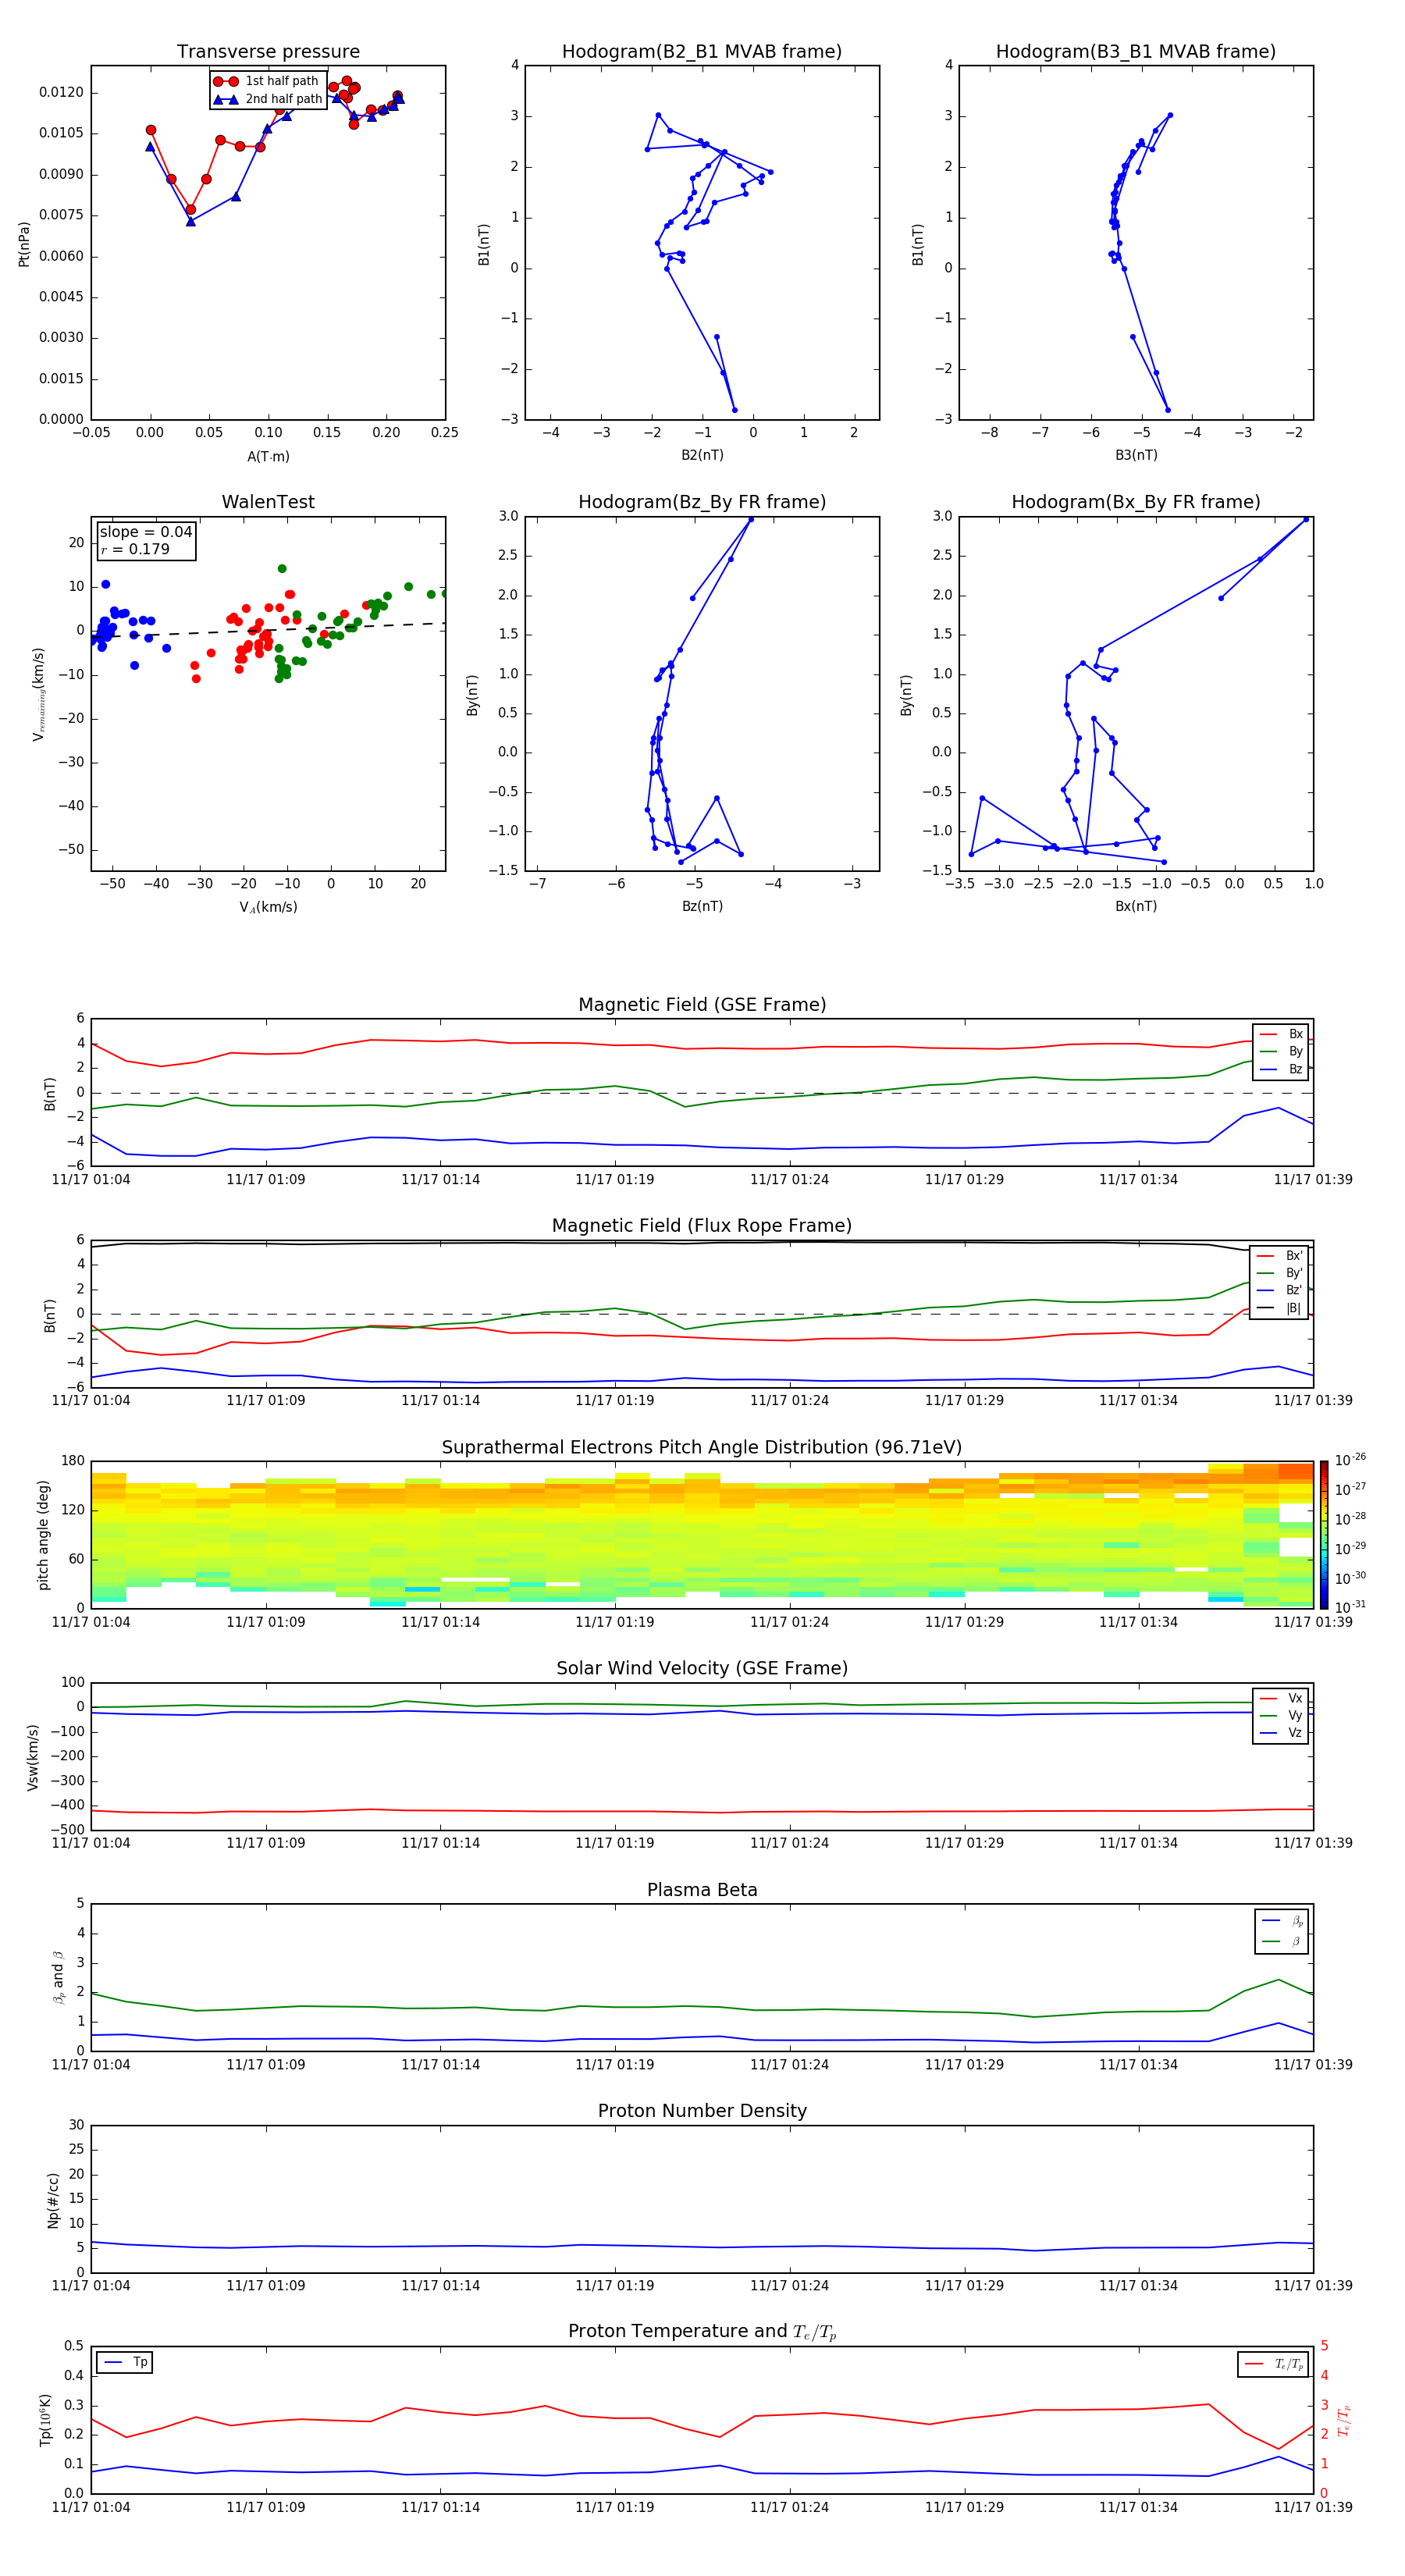
Task: Click the 'B2(nT)' x-axis label
Action: (x=702, y=455)
